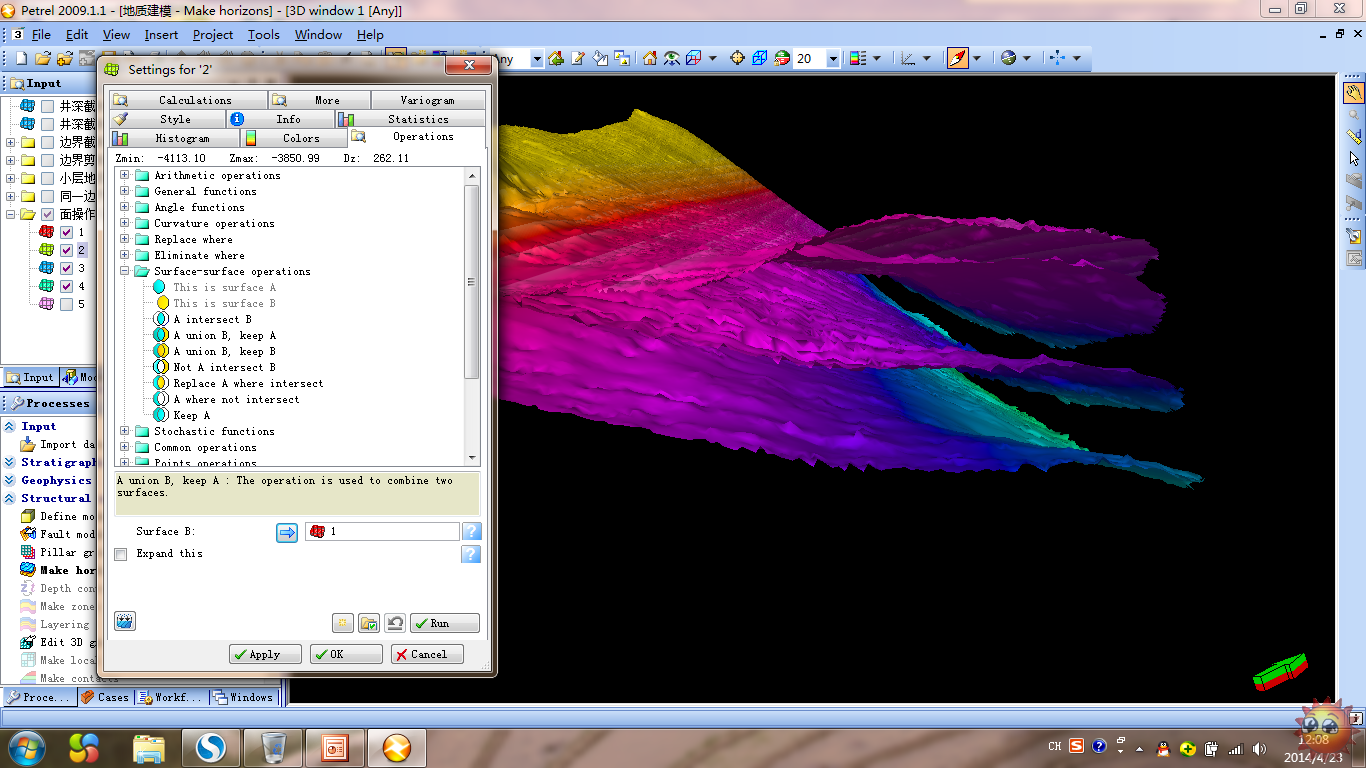
Task: Open Windows Explorer from the taskbar
Action: click(x=149, y=747)
